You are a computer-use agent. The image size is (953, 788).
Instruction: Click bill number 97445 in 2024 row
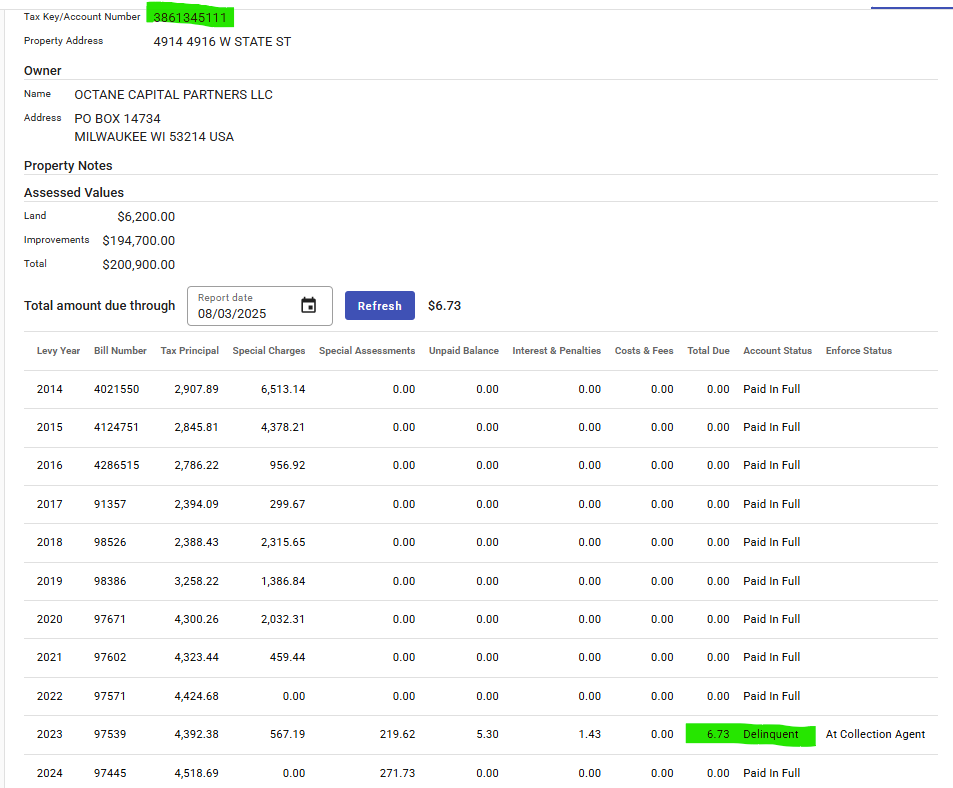click(110, 773)
